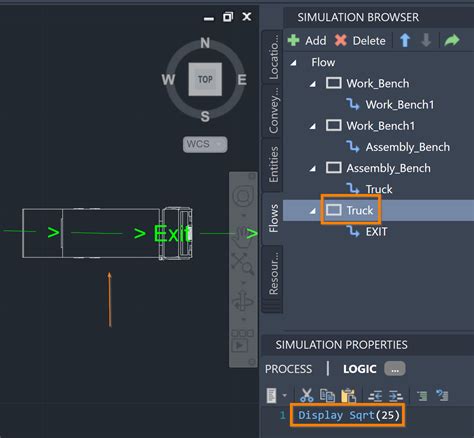Click the green curved share arrow icon
The width and height of the screenshot is (474, 438).
(452, 40)
